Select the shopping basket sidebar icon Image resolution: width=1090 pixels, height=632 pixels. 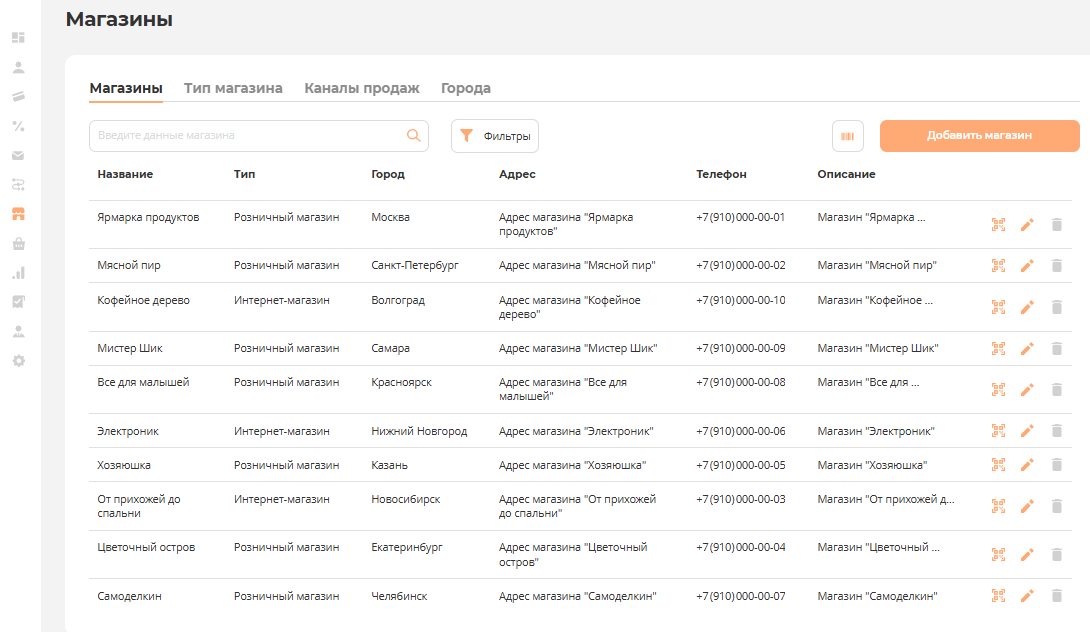tap(18, 243)
